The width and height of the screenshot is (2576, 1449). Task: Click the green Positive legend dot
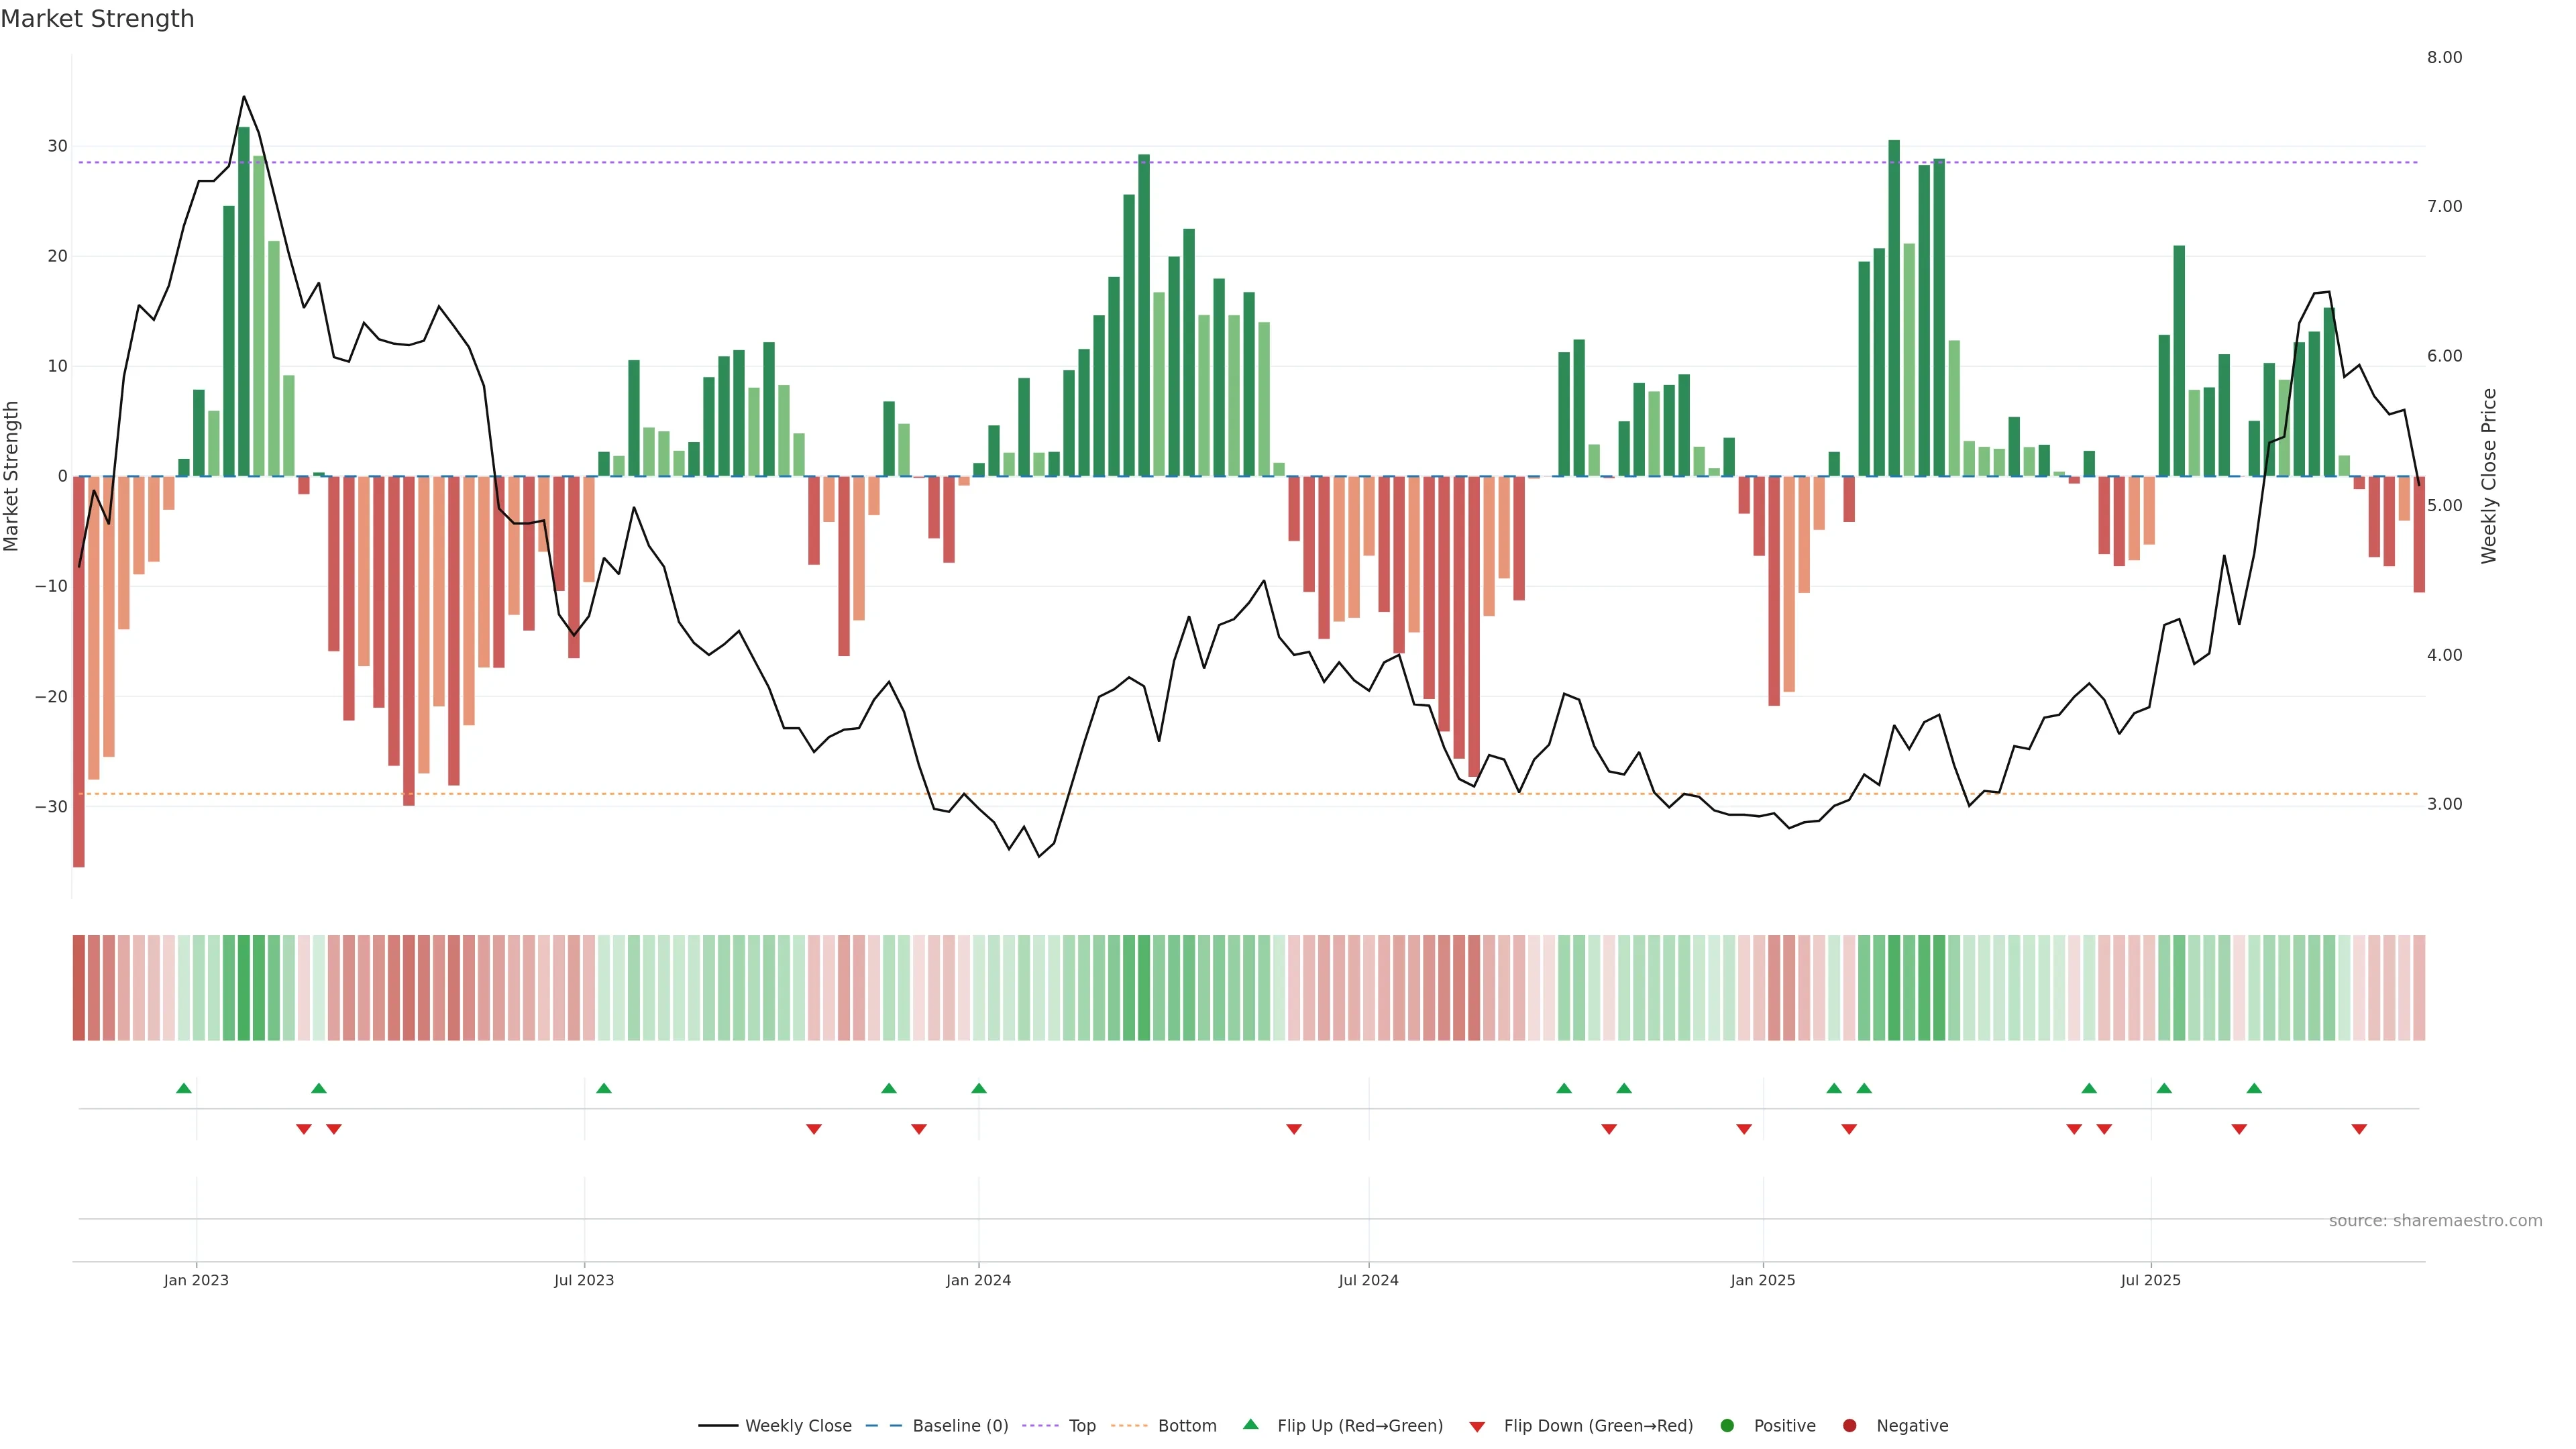1727,1425
